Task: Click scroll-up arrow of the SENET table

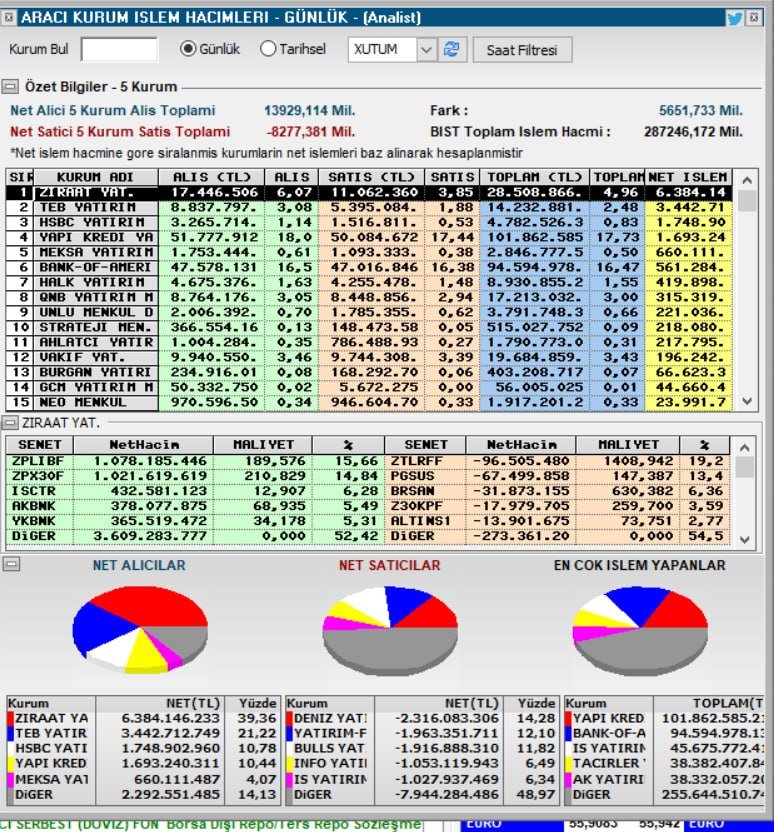Action: 745,447
